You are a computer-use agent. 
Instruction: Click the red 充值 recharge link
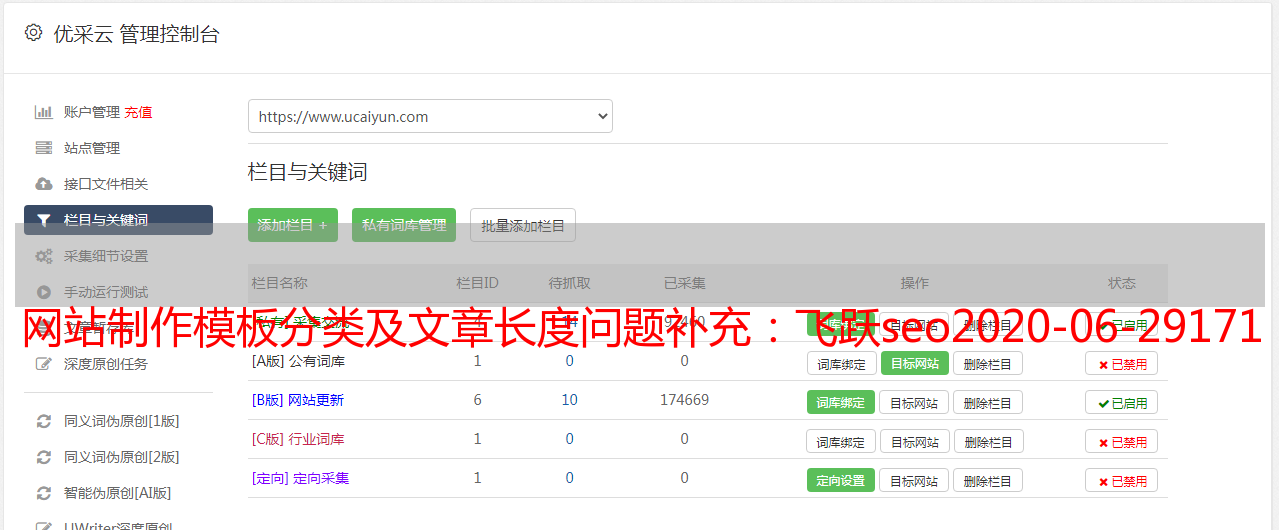pyautogui.click(x=138, y=112)
